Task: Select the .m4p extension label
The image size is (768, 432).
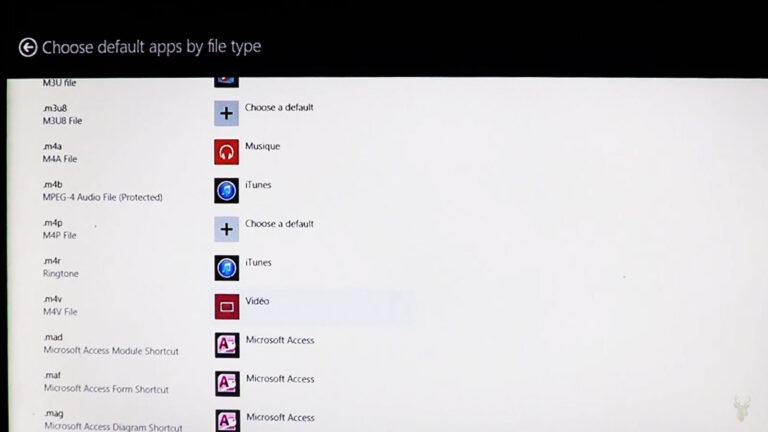Action: (x=53, y=222)
